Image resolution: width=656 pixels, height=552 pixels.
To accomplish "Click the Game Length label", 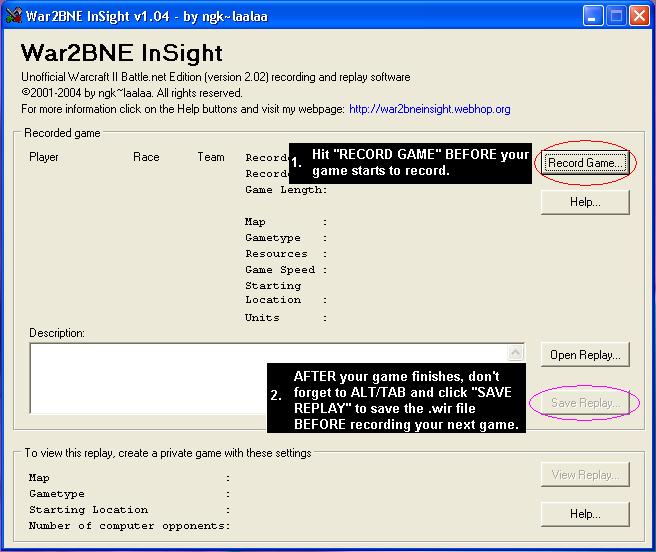I will pyautogui.click(x=286, y=190).
